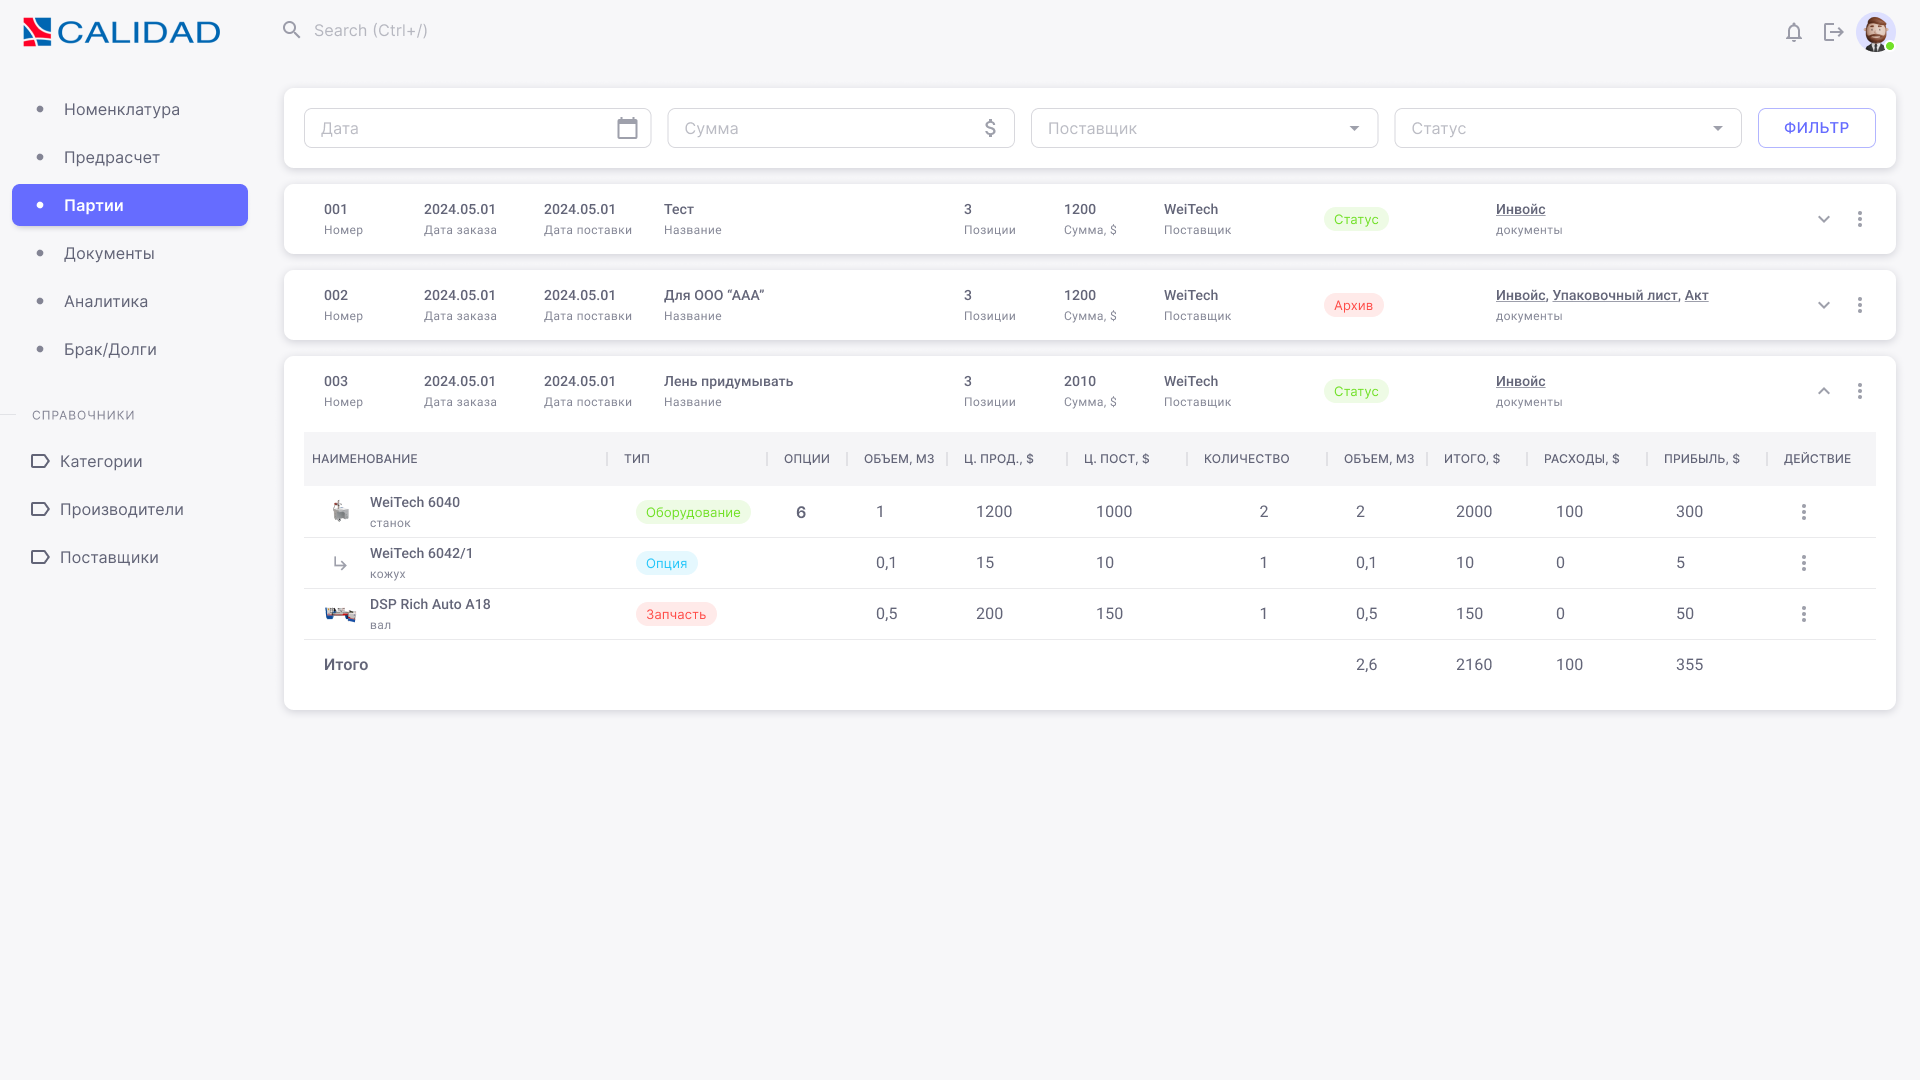Click the Статус badge of batch 001
This screenshot has height=1080, width=1920.
[1356, 219]
